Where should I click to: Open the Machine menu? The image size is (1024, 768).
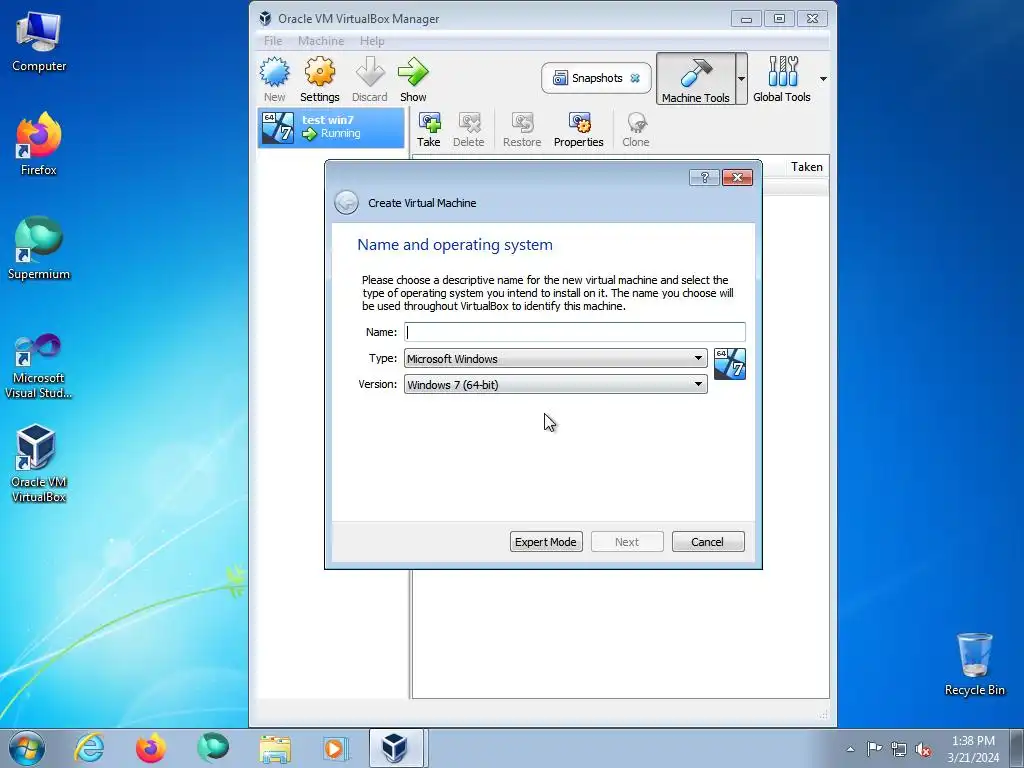(321, 40)
